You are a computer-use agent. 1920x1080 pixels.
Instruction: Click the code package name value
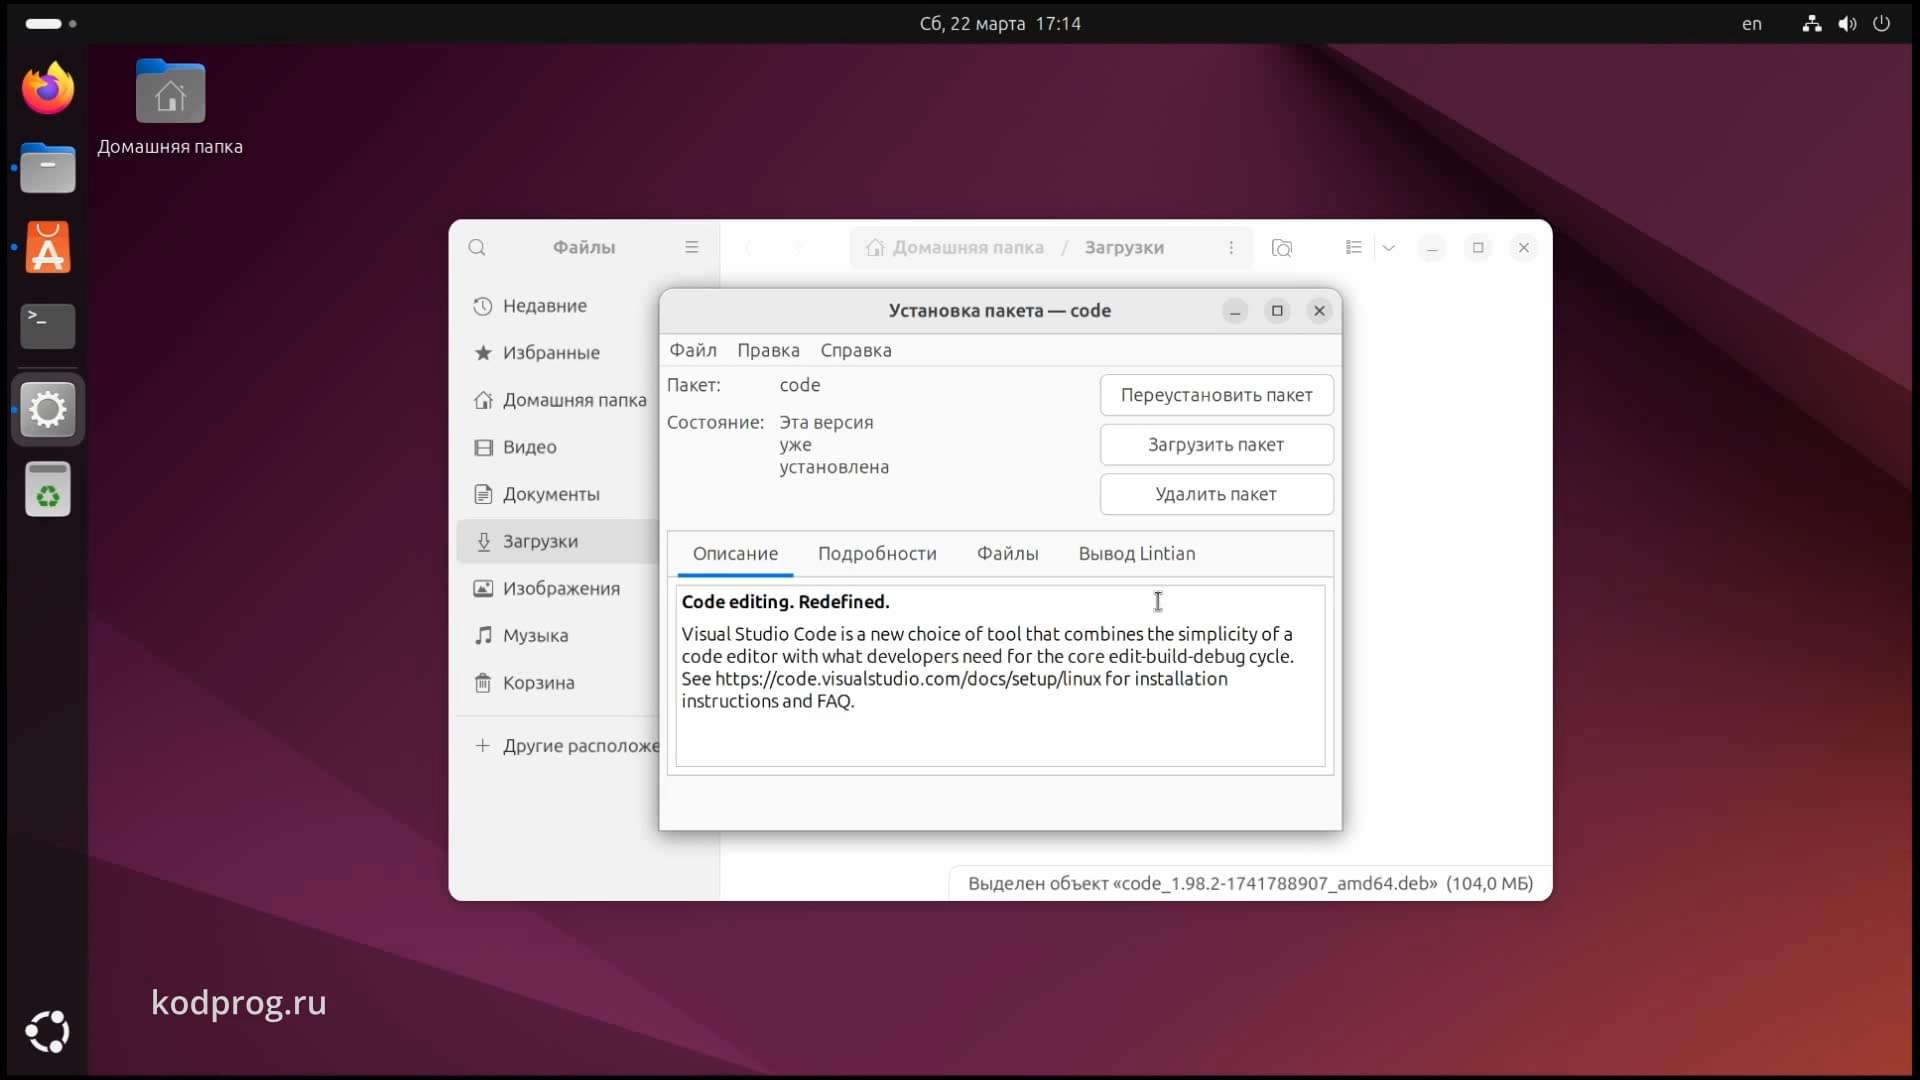click(x=799, y=385)
